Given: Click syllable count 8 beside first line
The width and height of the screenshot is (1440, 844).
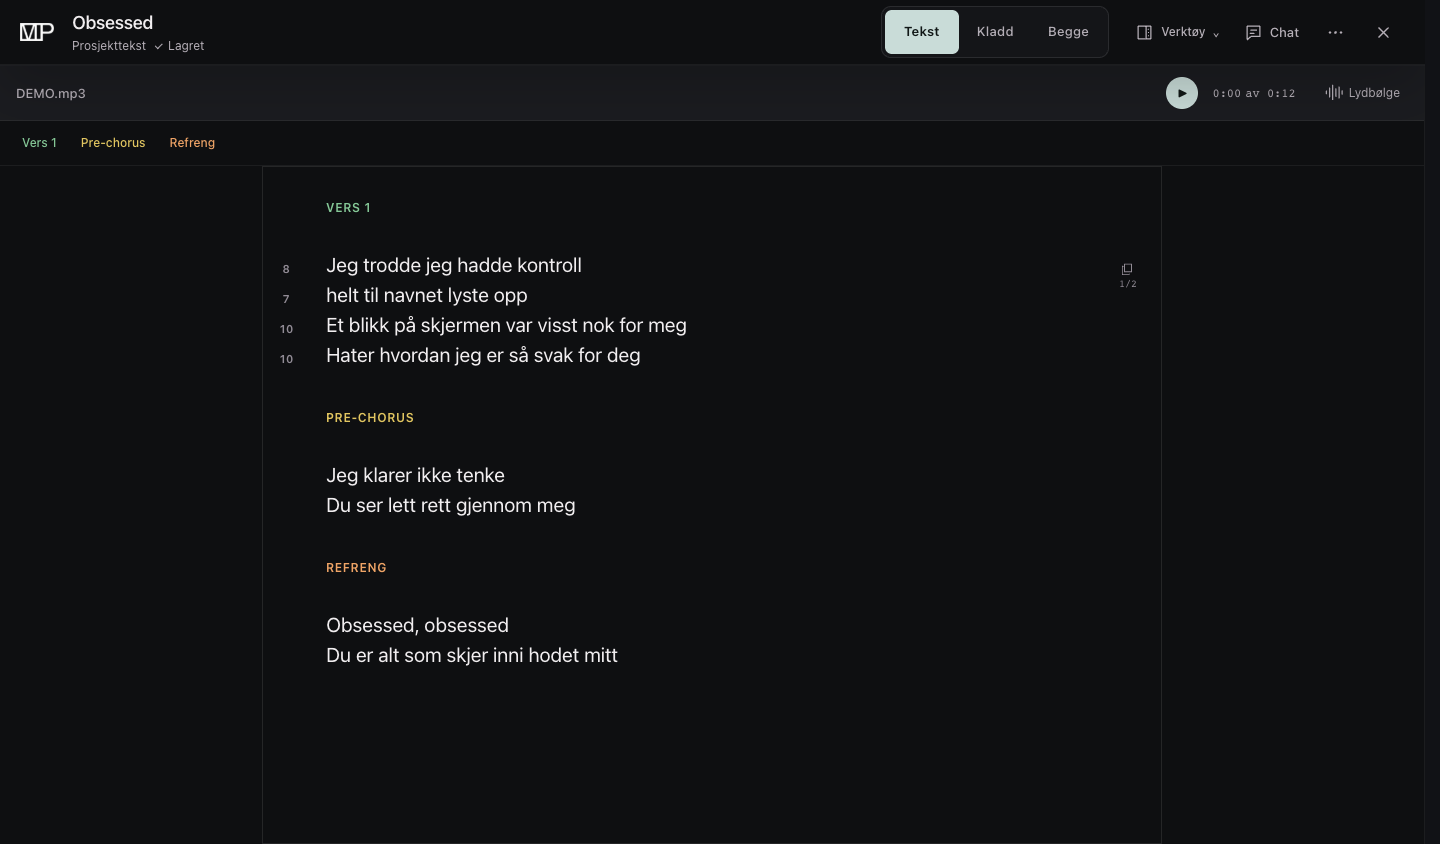Looking at the screenshot, I should click(286, 269).
